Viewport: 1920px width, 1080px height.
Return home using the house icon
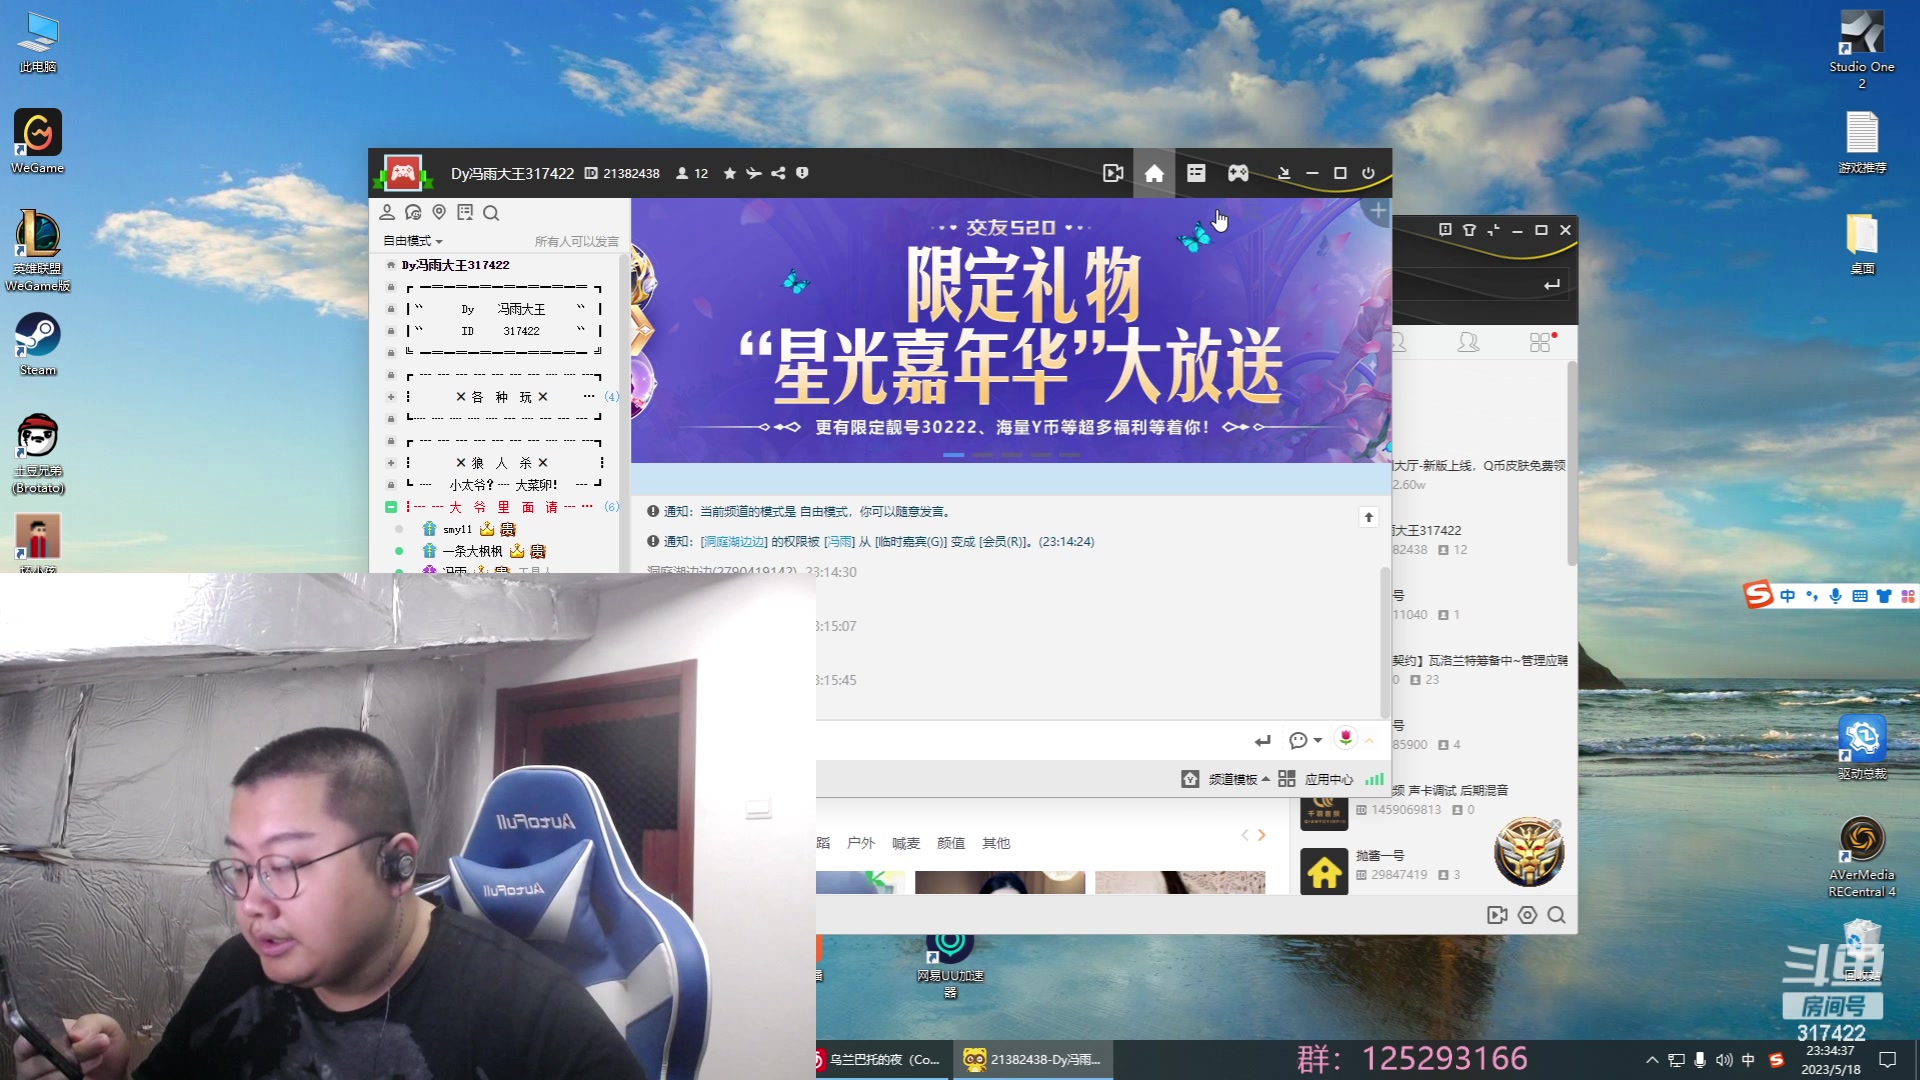(1154, 173)
